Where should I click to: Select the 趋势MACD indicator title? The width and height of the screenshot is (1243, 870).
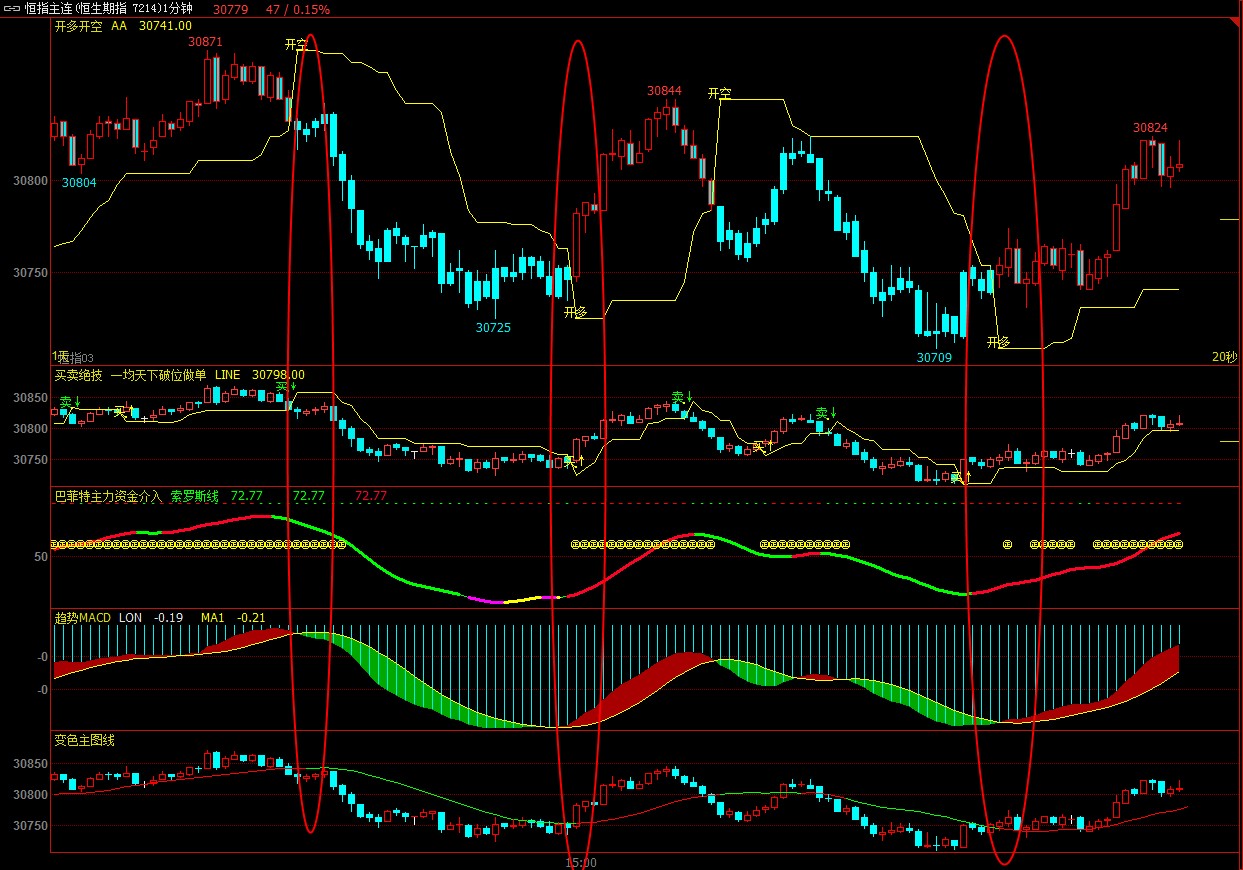click(82, 617)
